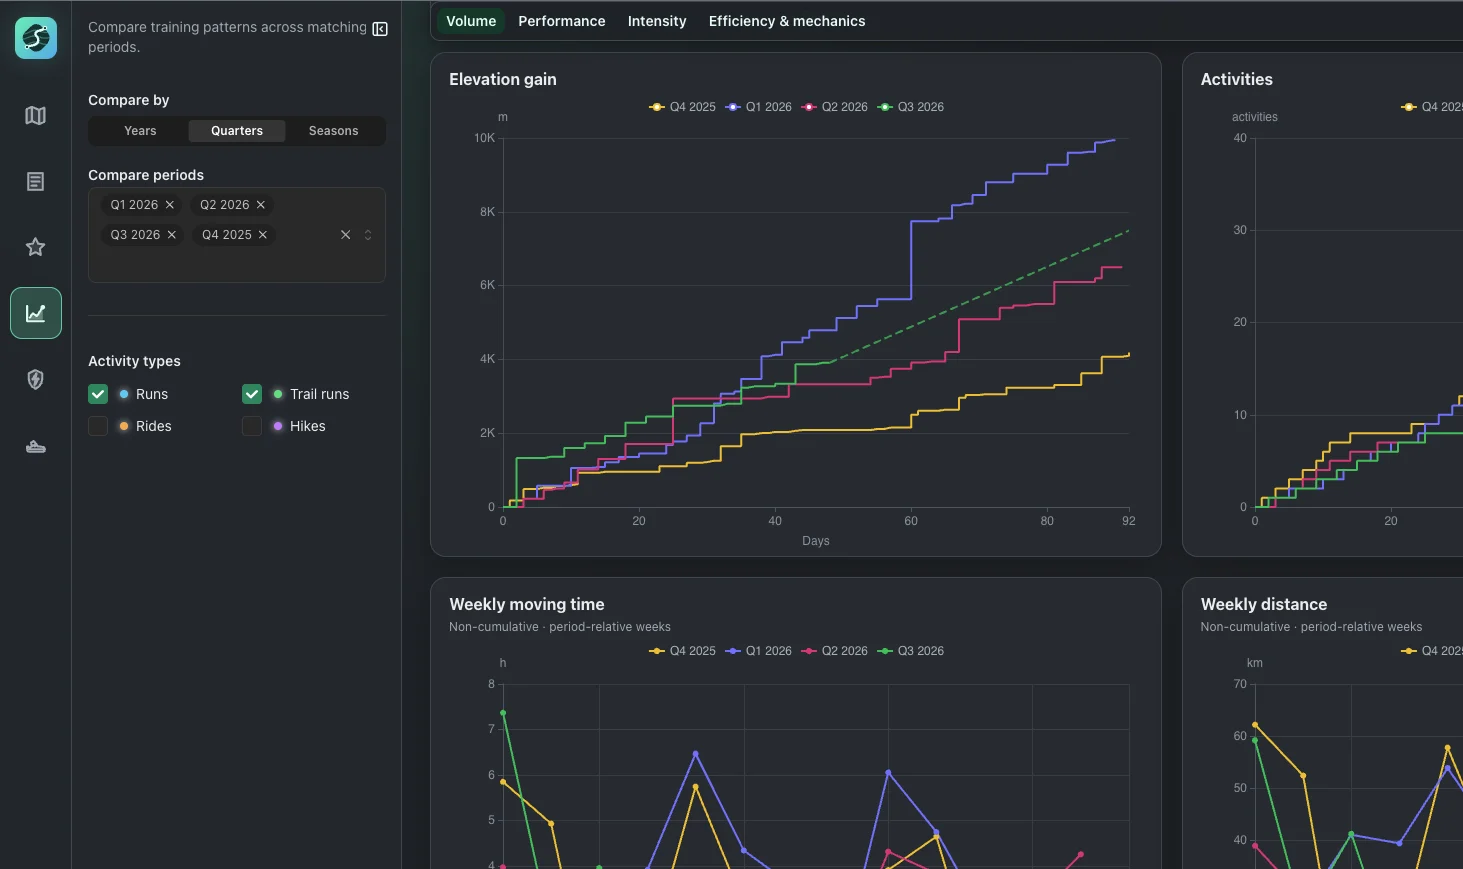Image resolution: width=1463 pixels, height=869 pixels.
Task: Click the Days axis label
Action: coord(816,541)
